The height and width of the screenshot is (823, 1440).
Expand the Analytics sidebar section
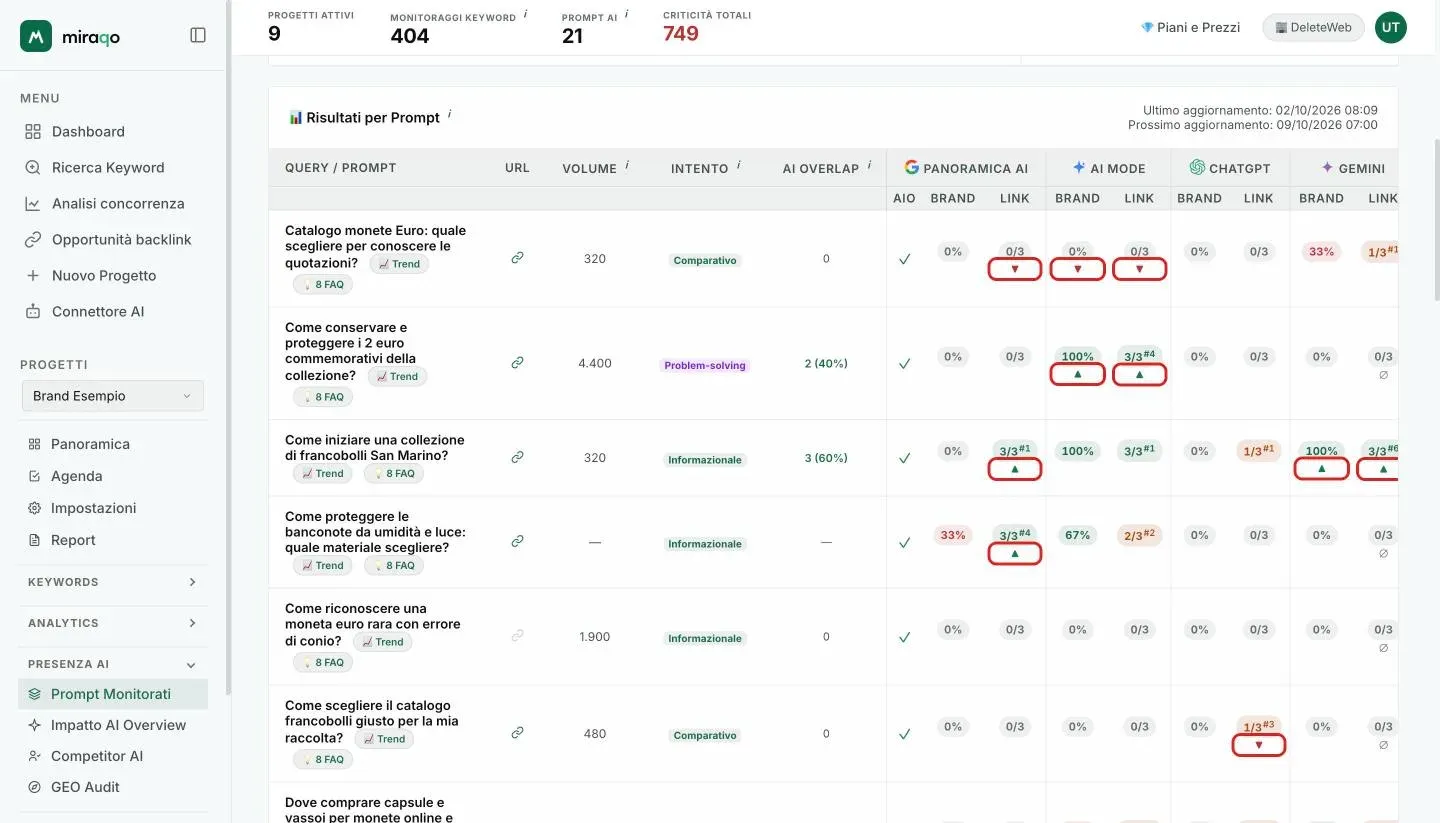click(x=113, y=623)
